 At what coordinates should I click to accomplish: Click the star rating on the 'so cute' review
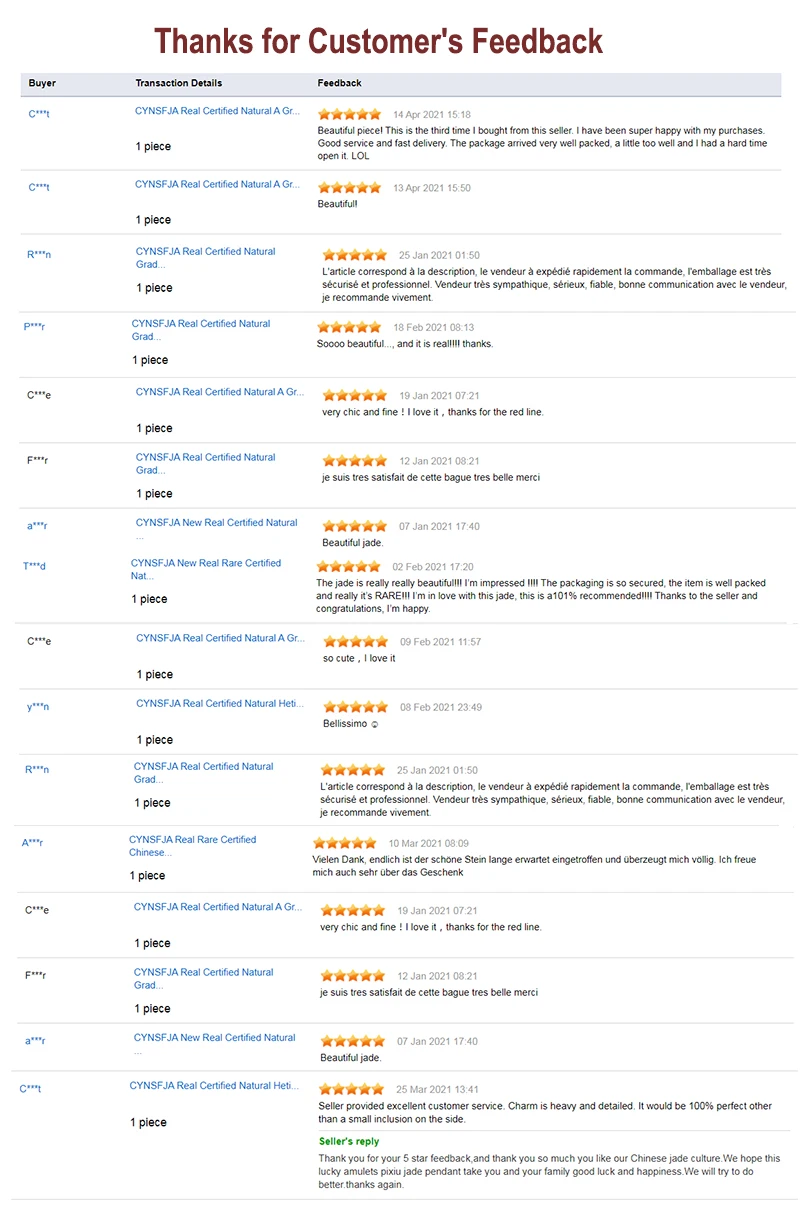point(356,642)
